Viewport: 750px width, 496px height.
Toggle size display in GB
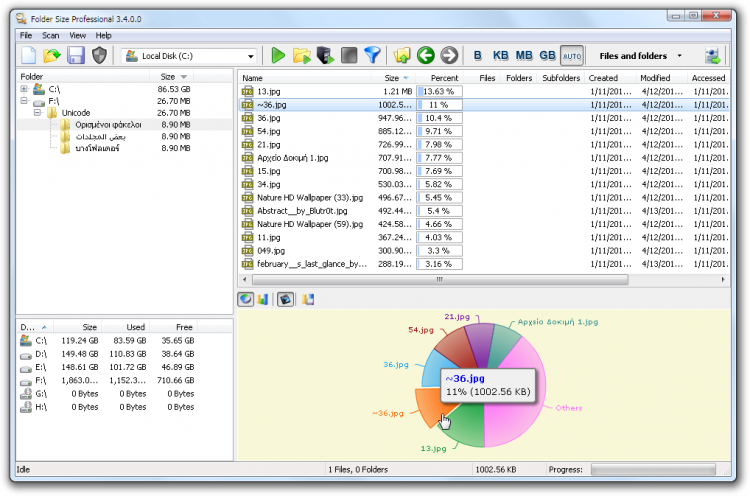coord(548,56)
